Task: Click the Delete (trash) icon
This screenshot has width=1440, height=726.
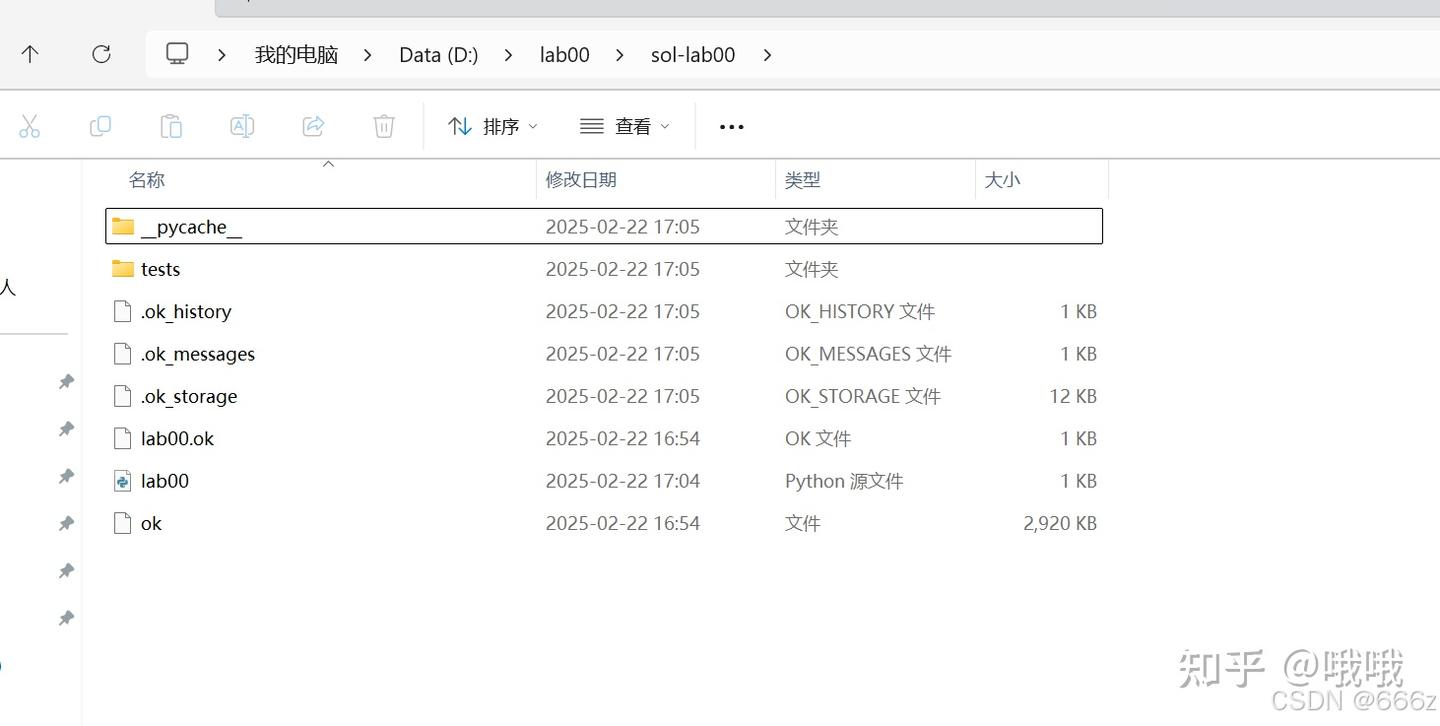Action: (384, 126)
